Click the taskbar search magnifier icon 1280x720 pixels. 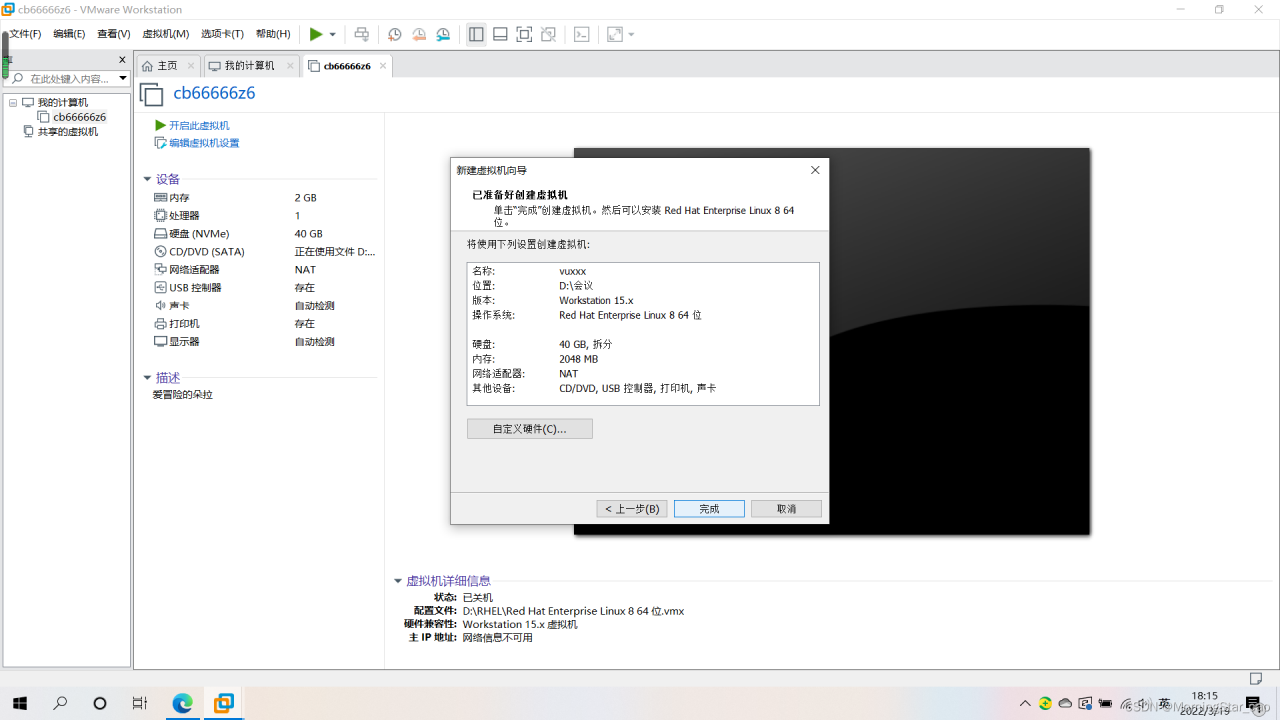click(x=60, y=704)
